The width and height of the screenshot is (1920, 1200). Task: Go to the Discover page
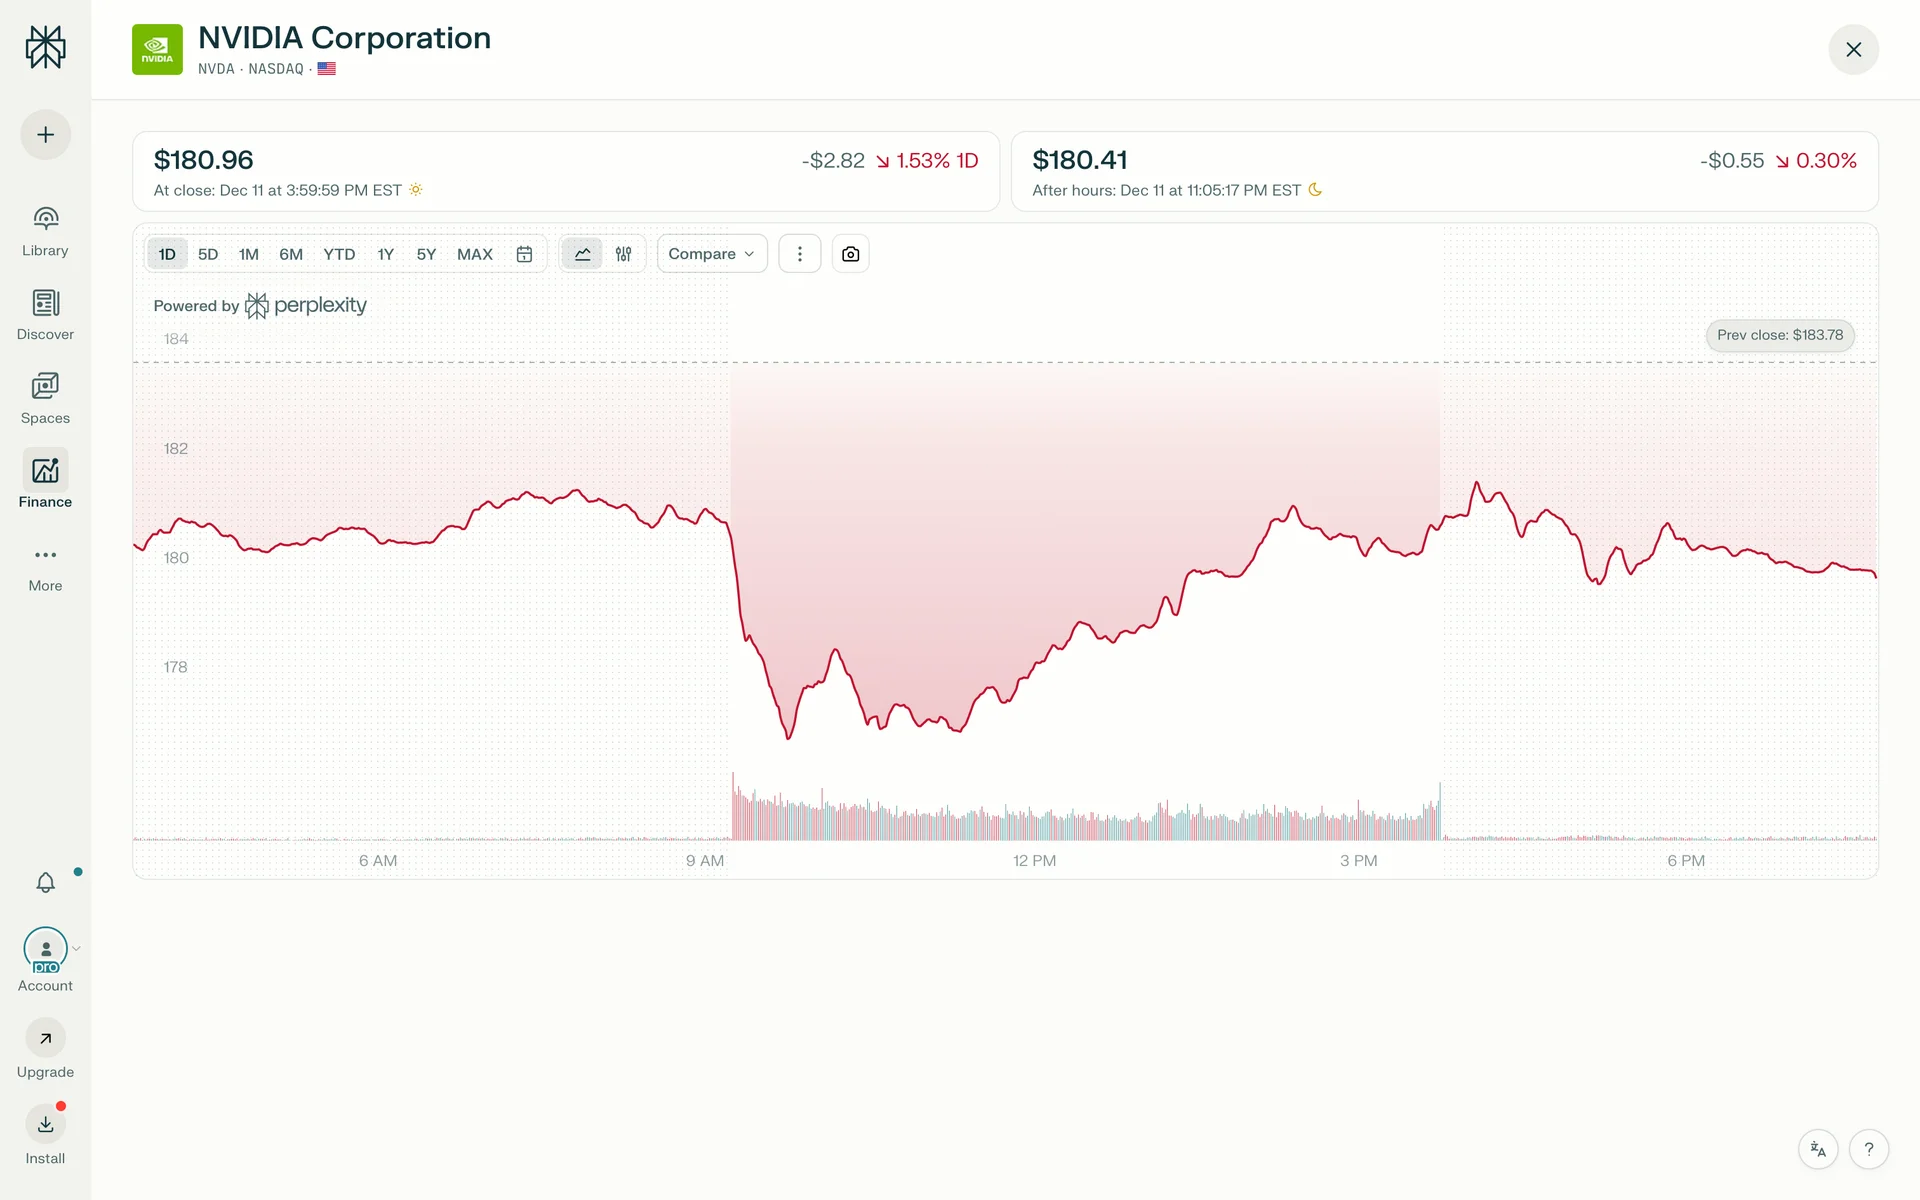(x=45, y=314)
